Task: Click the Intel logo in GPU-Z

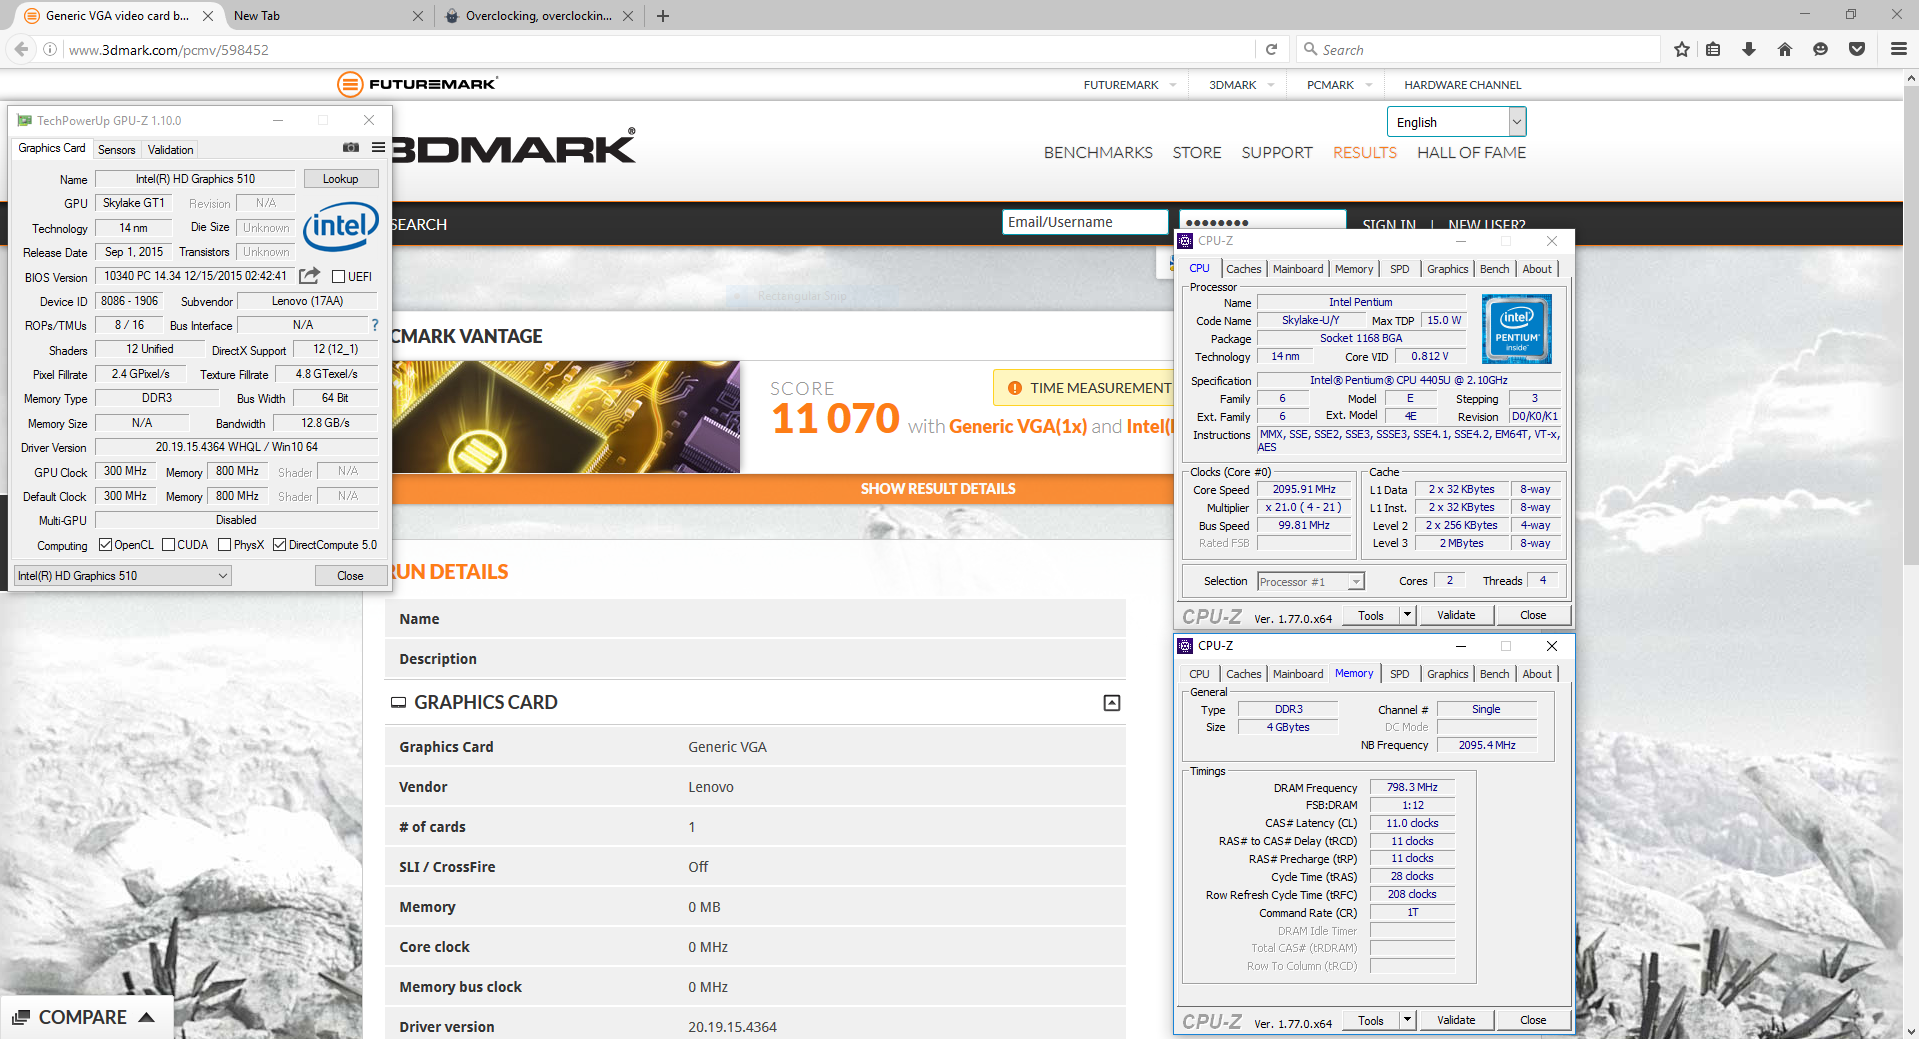Action: click(341, 226)
